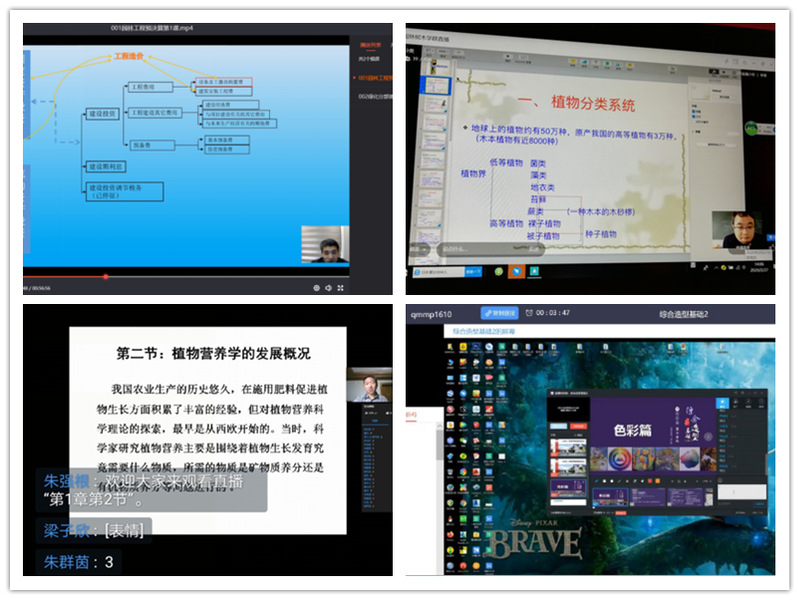The image size is (799, 600).
Task: Click the round next arrow on 色彩篇 slide
Action: point(708,437)
